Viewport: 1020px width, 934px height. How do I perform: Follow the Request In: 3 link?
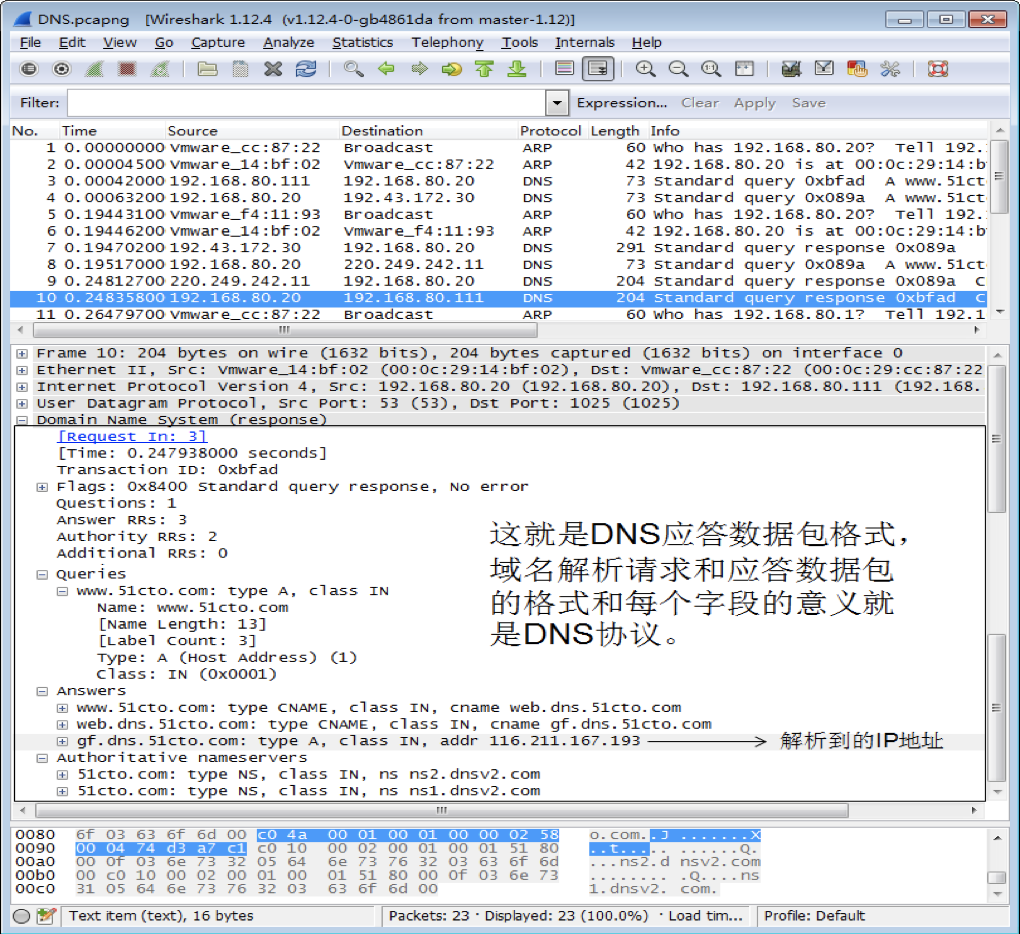click(132, 436)
